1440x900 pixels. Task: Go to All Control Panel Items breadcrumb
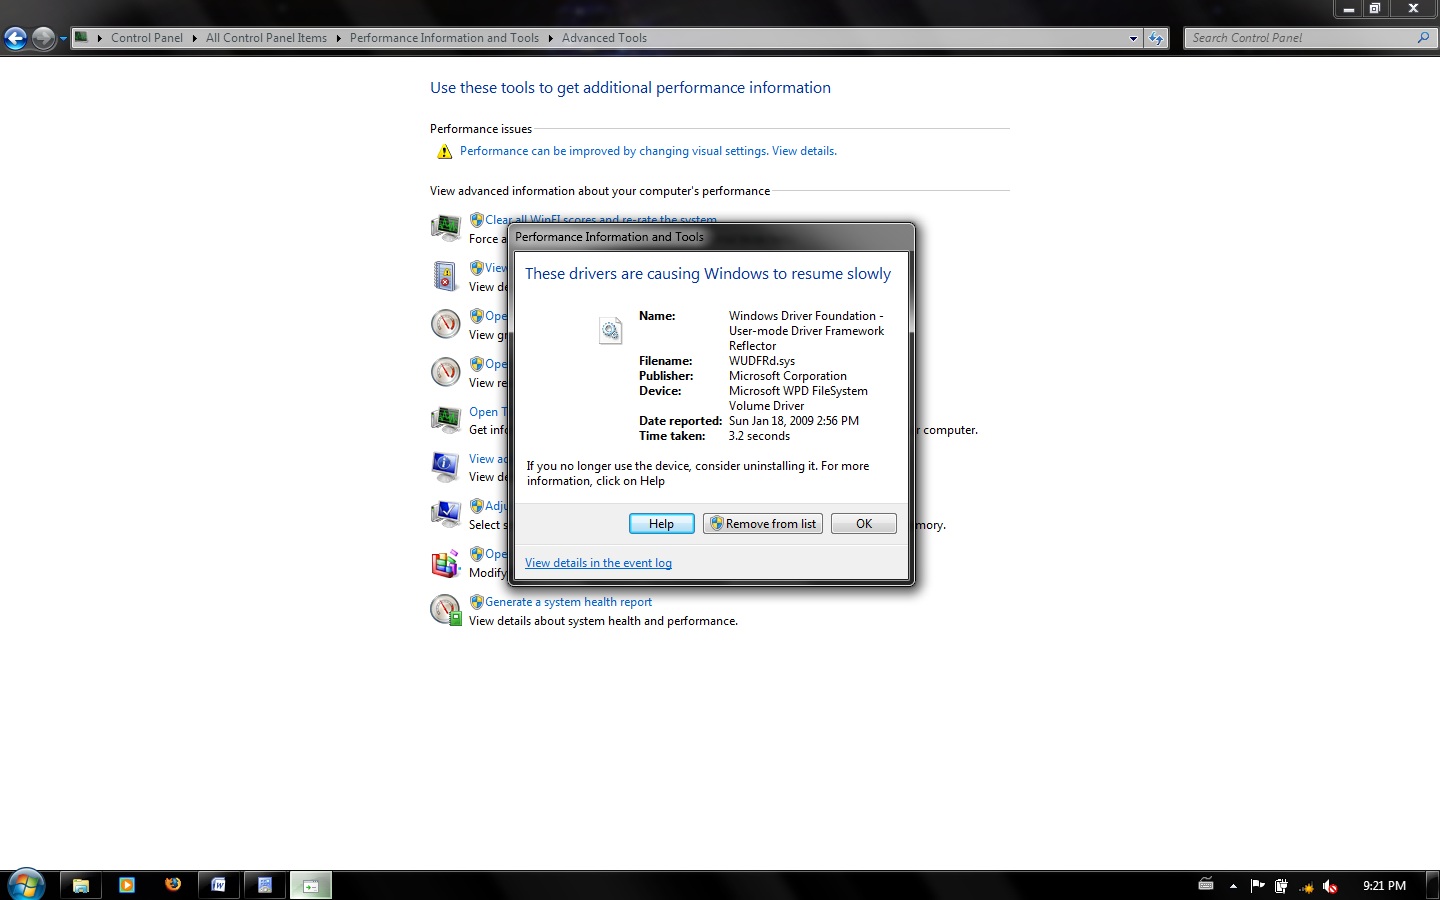(x=266, y=38)
